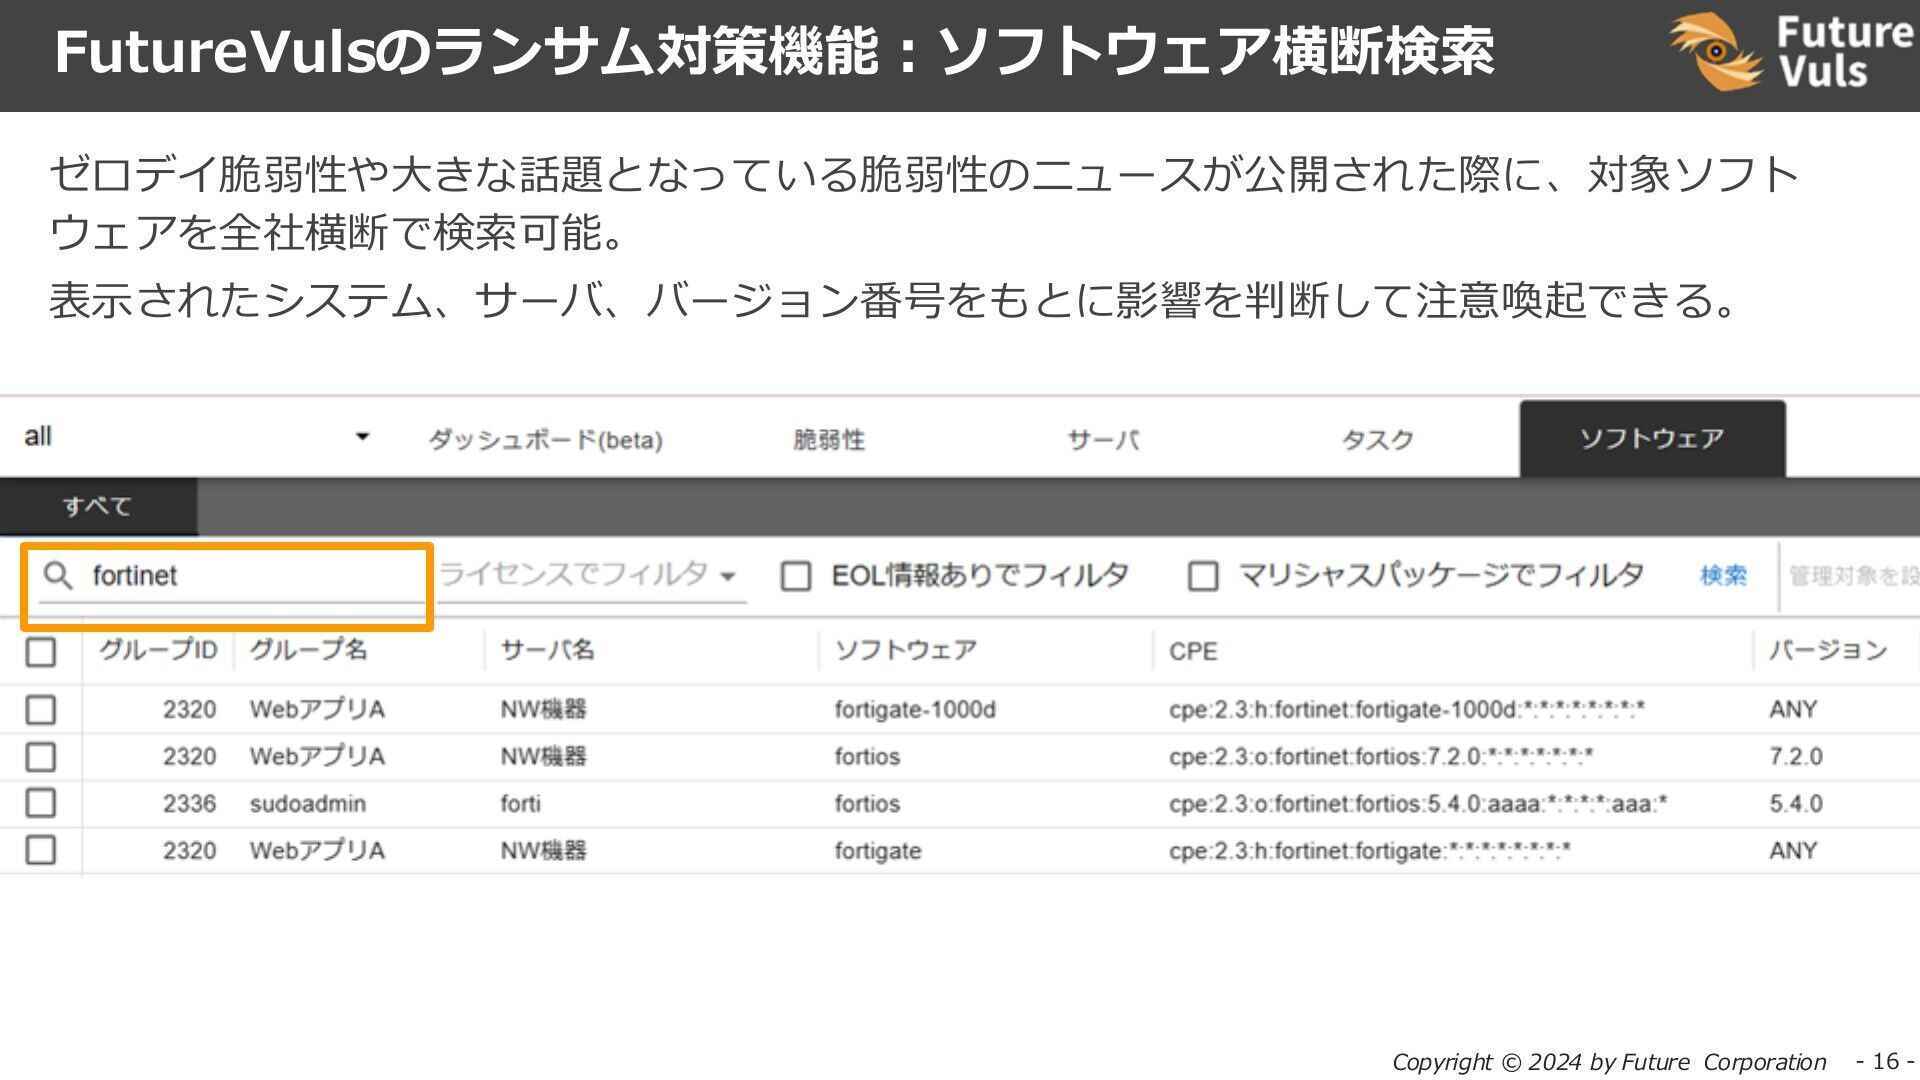
Task: Select the ソフトウェア tab
Action: click(x=1651, y=439)
